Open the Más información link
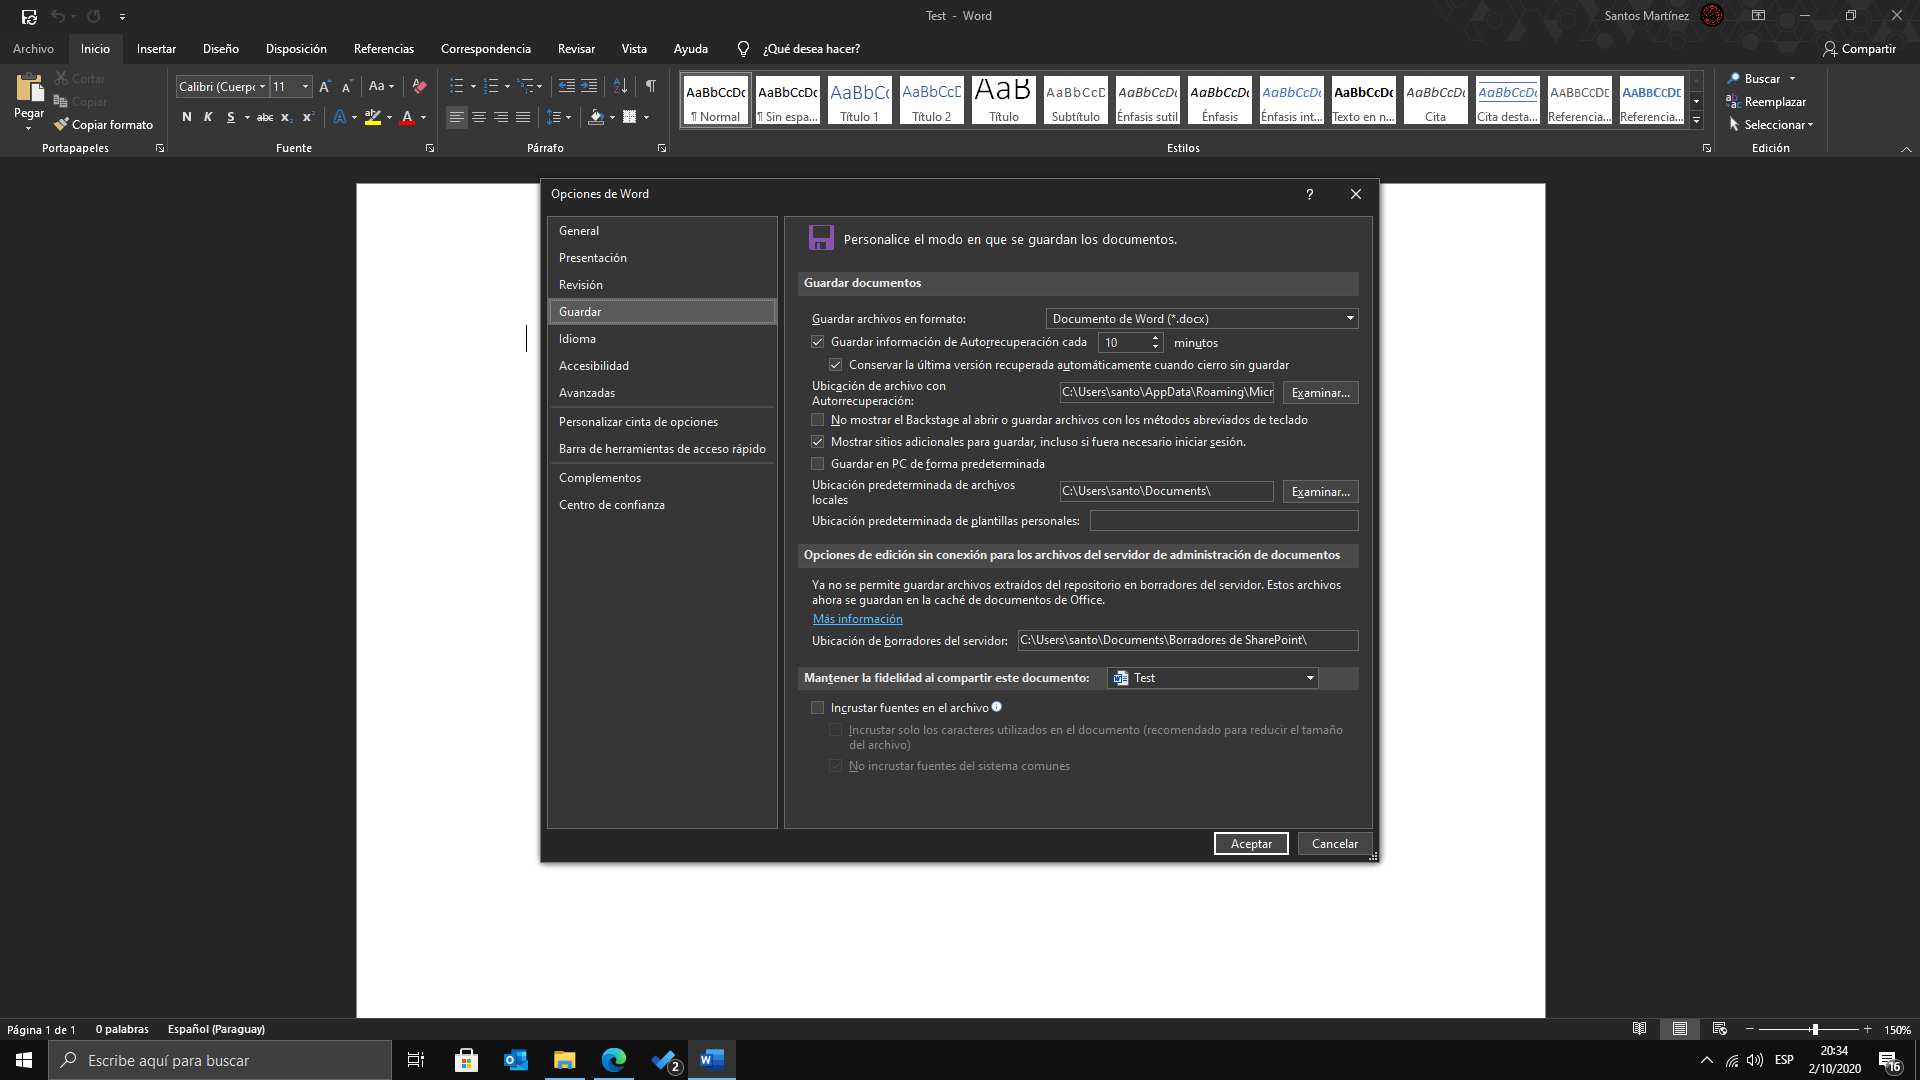The width and height of the screenshot is (1920, 1080). (857, 619)
